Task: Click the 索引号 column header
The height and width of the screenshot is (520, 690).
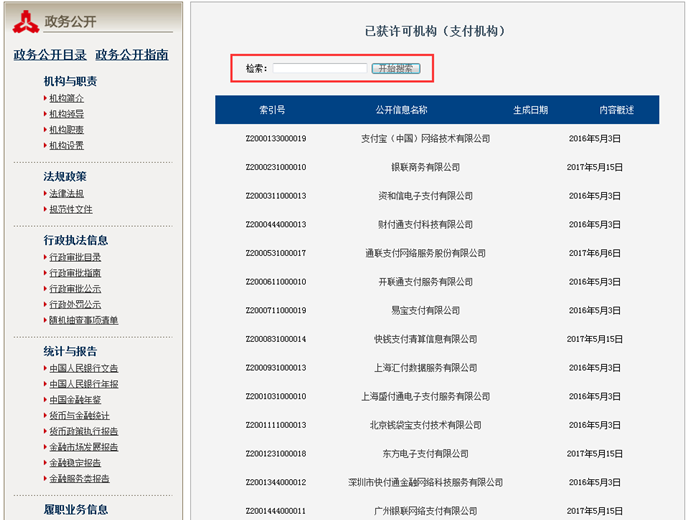Action: pyautogui.click(x=272, y=110)
